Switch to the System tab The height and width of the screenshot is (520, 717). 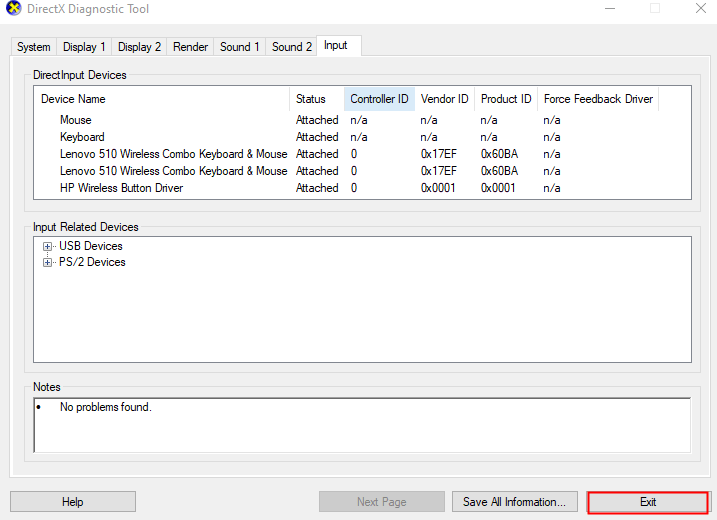pos(33,47)
